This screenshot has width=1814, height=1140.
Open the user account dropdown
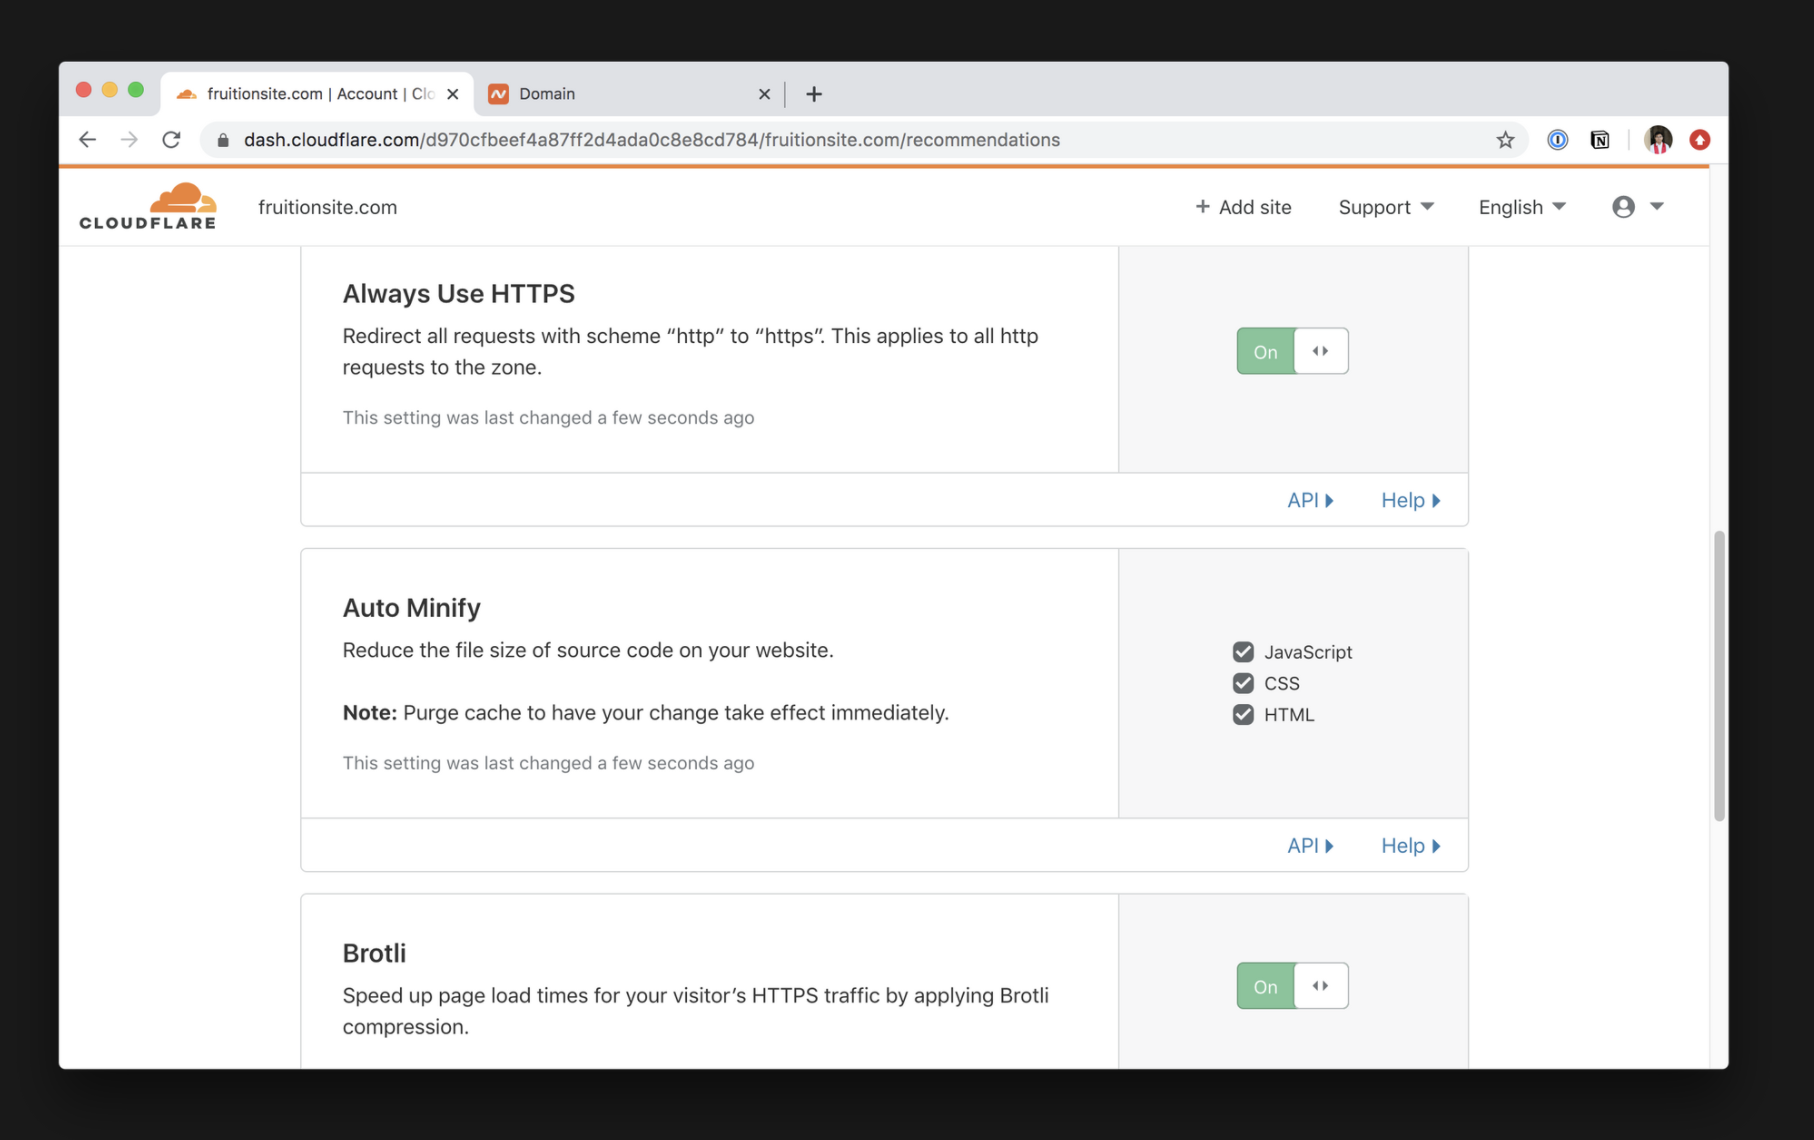point(1637,207)
